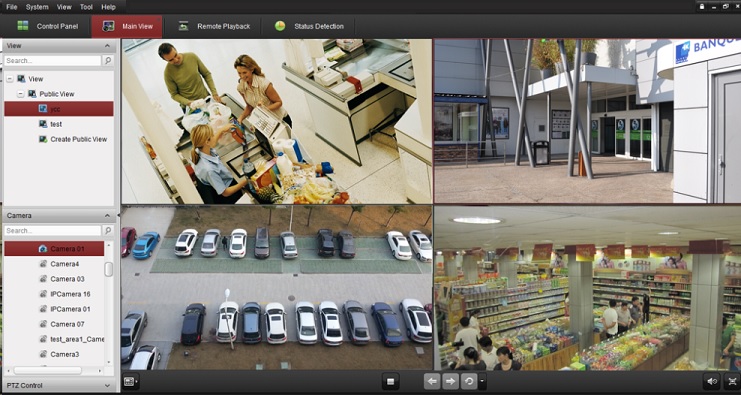The width and height of the screenshot is (741, 395).
Task: Search views using the magnifier icon
Action: coord(108,60)
